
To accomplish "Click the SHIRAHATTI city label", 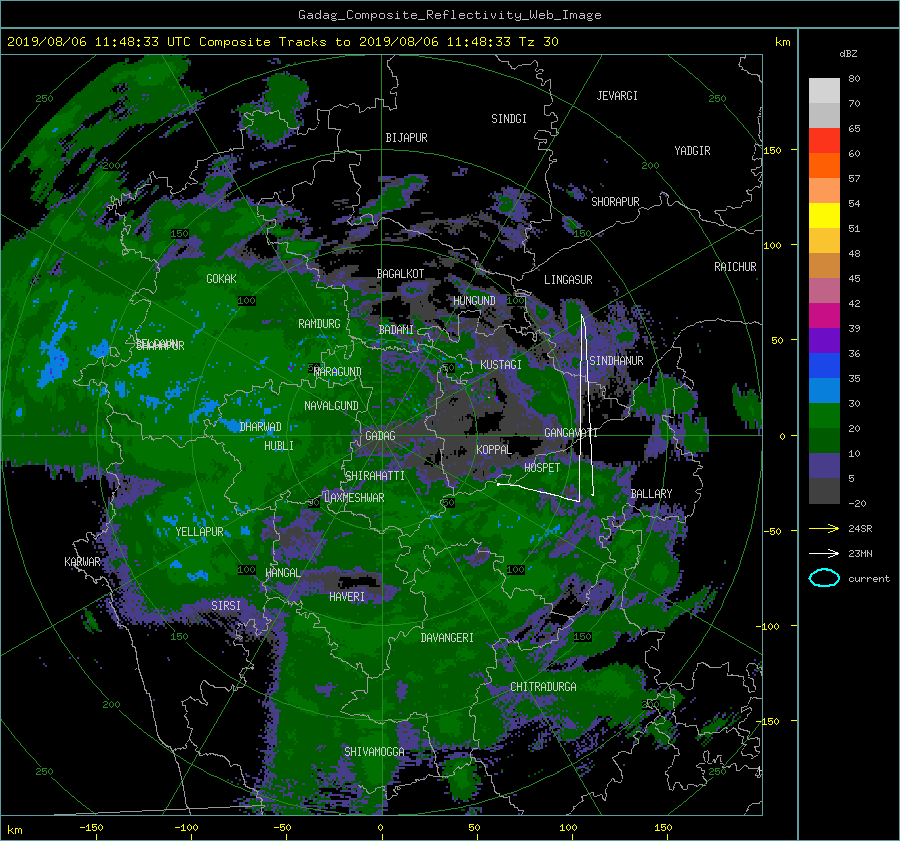I will tap(375, 476).
